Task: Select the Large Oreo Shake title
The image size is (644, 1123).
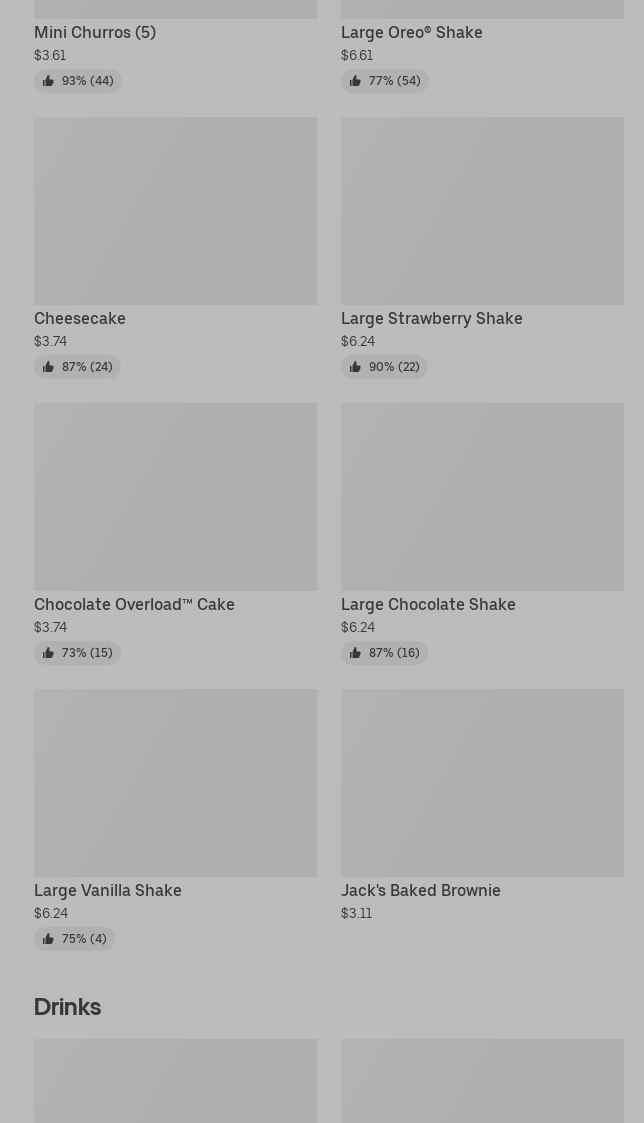Action: tap(411, 32)
